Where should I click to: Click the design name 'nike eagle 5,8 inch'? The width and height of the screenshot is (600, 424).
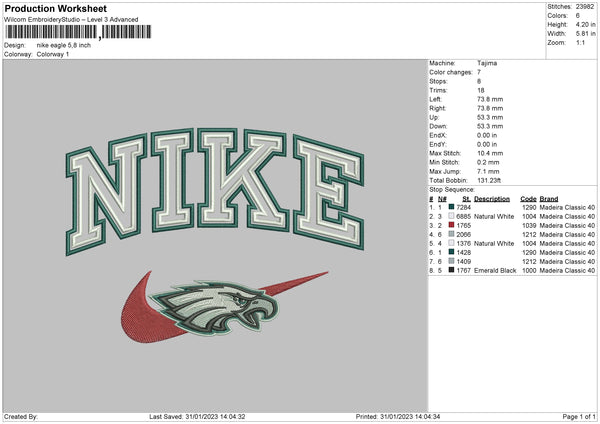[x=64, y=45]
